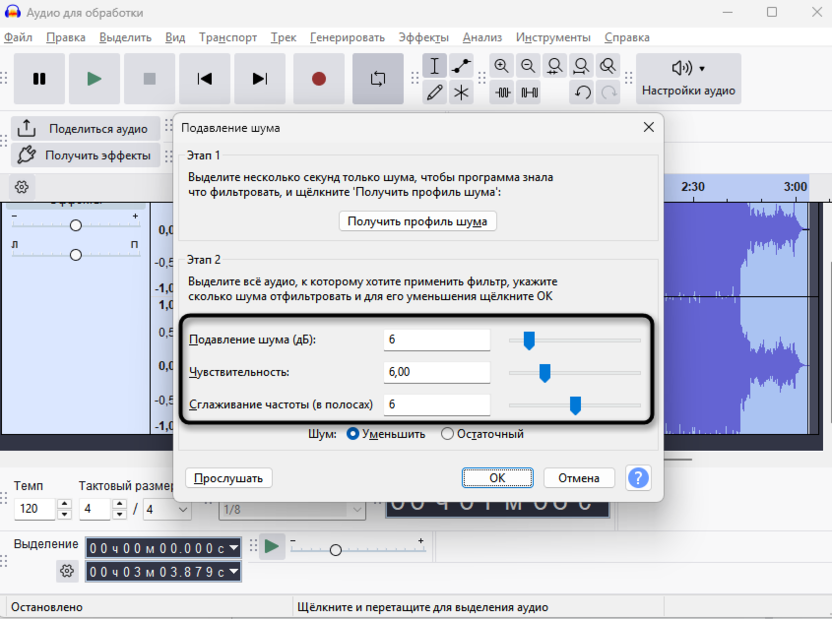The width and height of the screenshot is (832, 619).
Task: Click the Trim audio outside selection icon
Action: [501, 92]
